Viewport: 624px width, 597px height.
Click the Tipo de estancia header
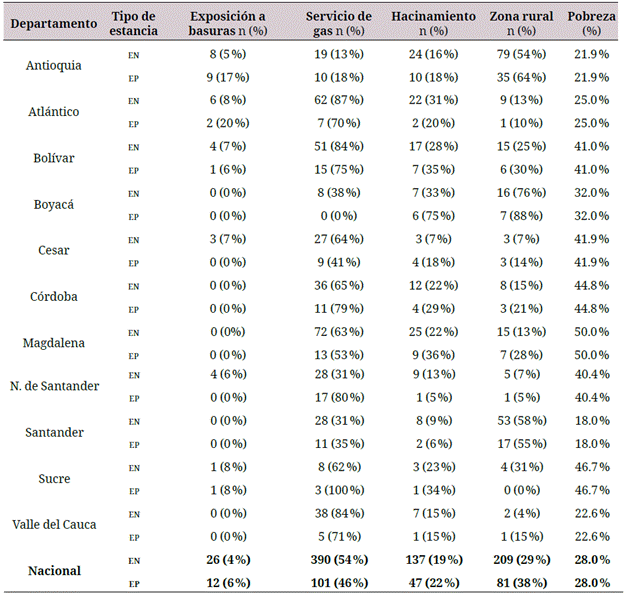pyautogui.click(x=135, y=23)
